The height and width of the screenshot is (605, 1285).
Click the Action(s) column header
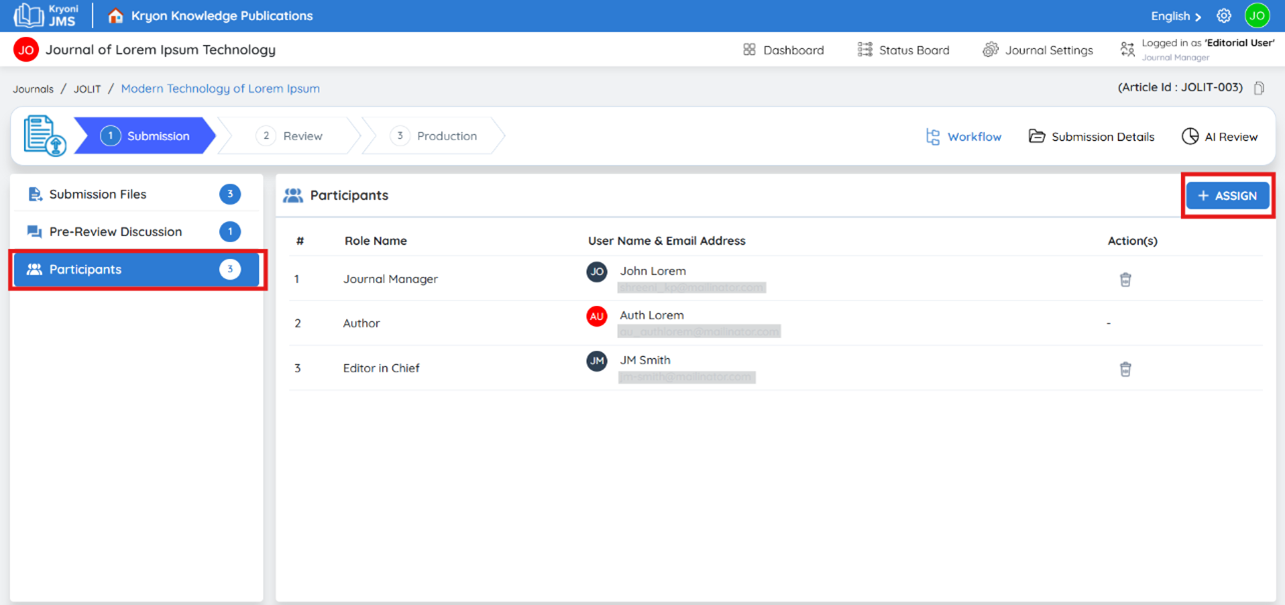pyautogui.click(x=1133, y=241)
